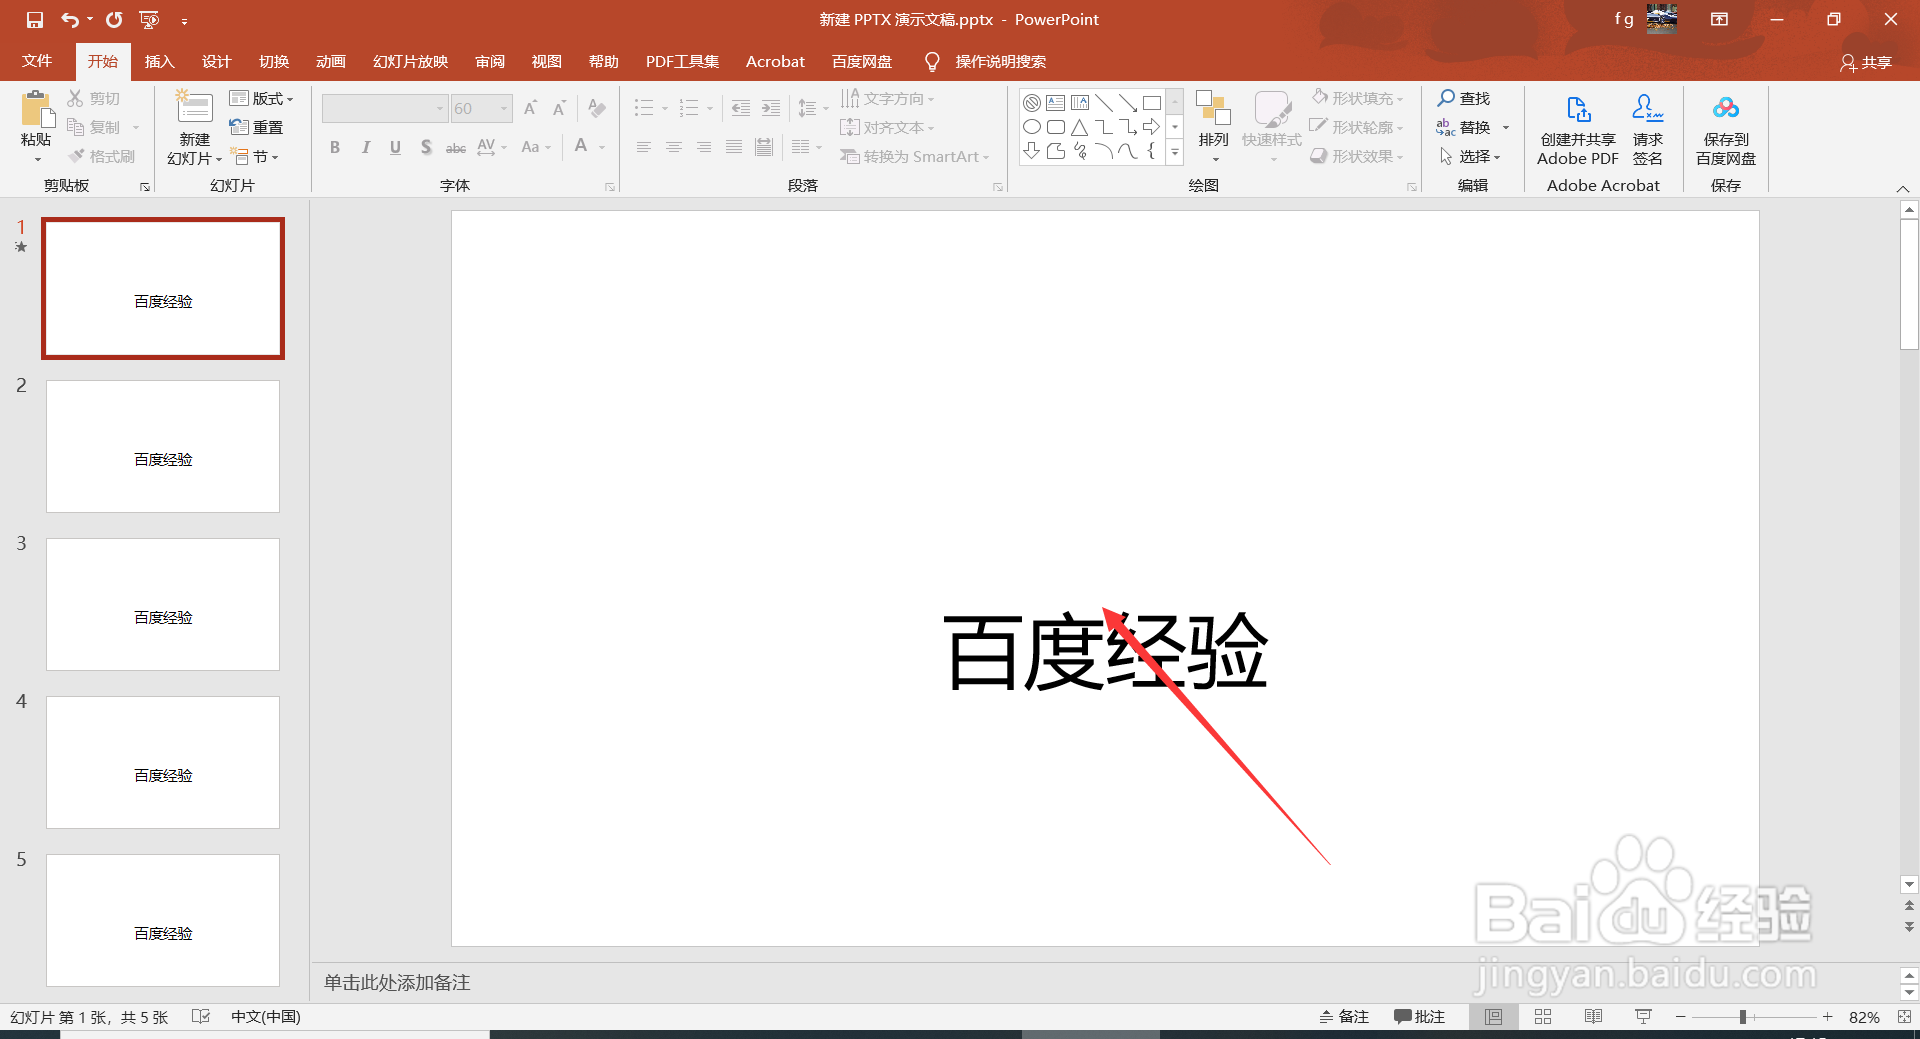Viewport: 1920px width, 1039px height.
Task: Click the 82% zoom level button
Action: tap(1864, 1017)
